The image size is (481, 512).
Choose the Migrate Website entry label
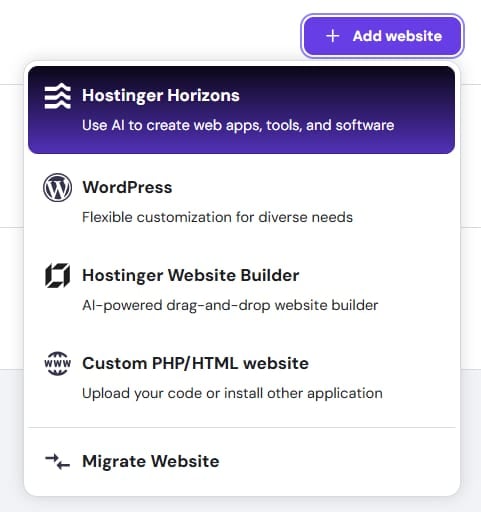151,462
